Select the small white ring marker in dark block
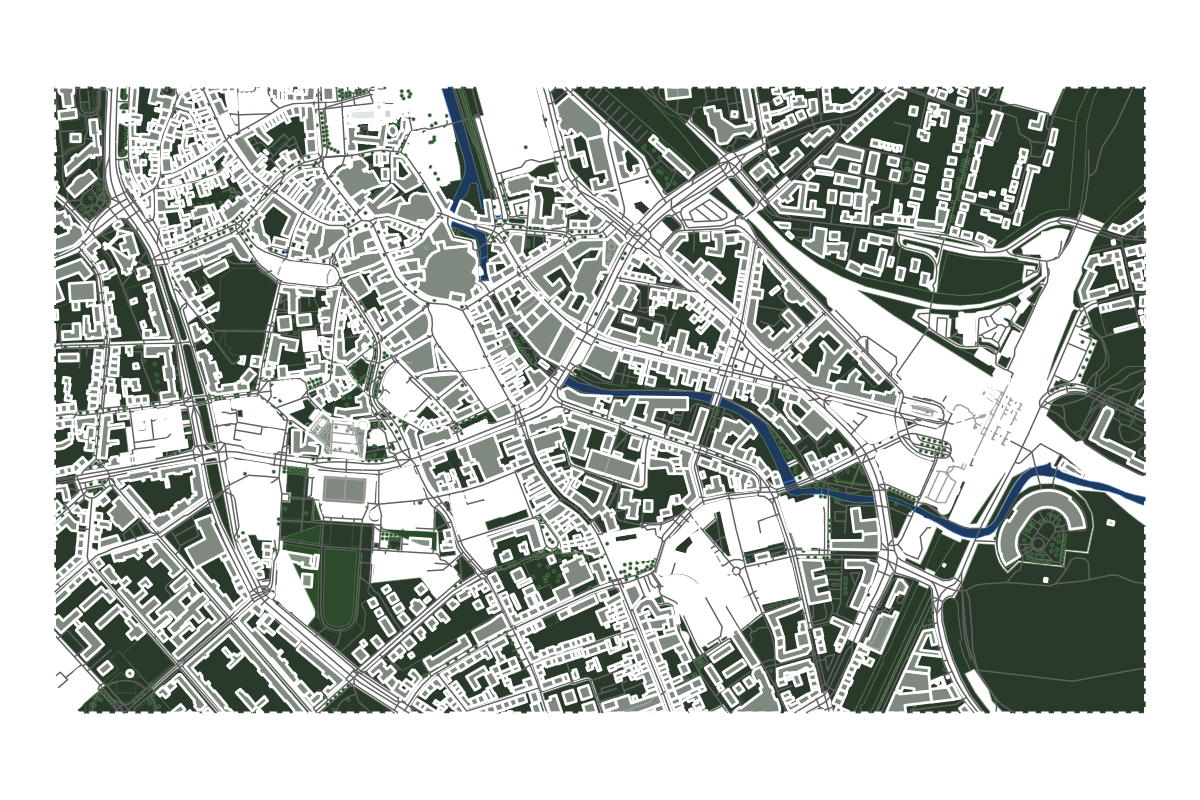 click(x=129, y=675)
